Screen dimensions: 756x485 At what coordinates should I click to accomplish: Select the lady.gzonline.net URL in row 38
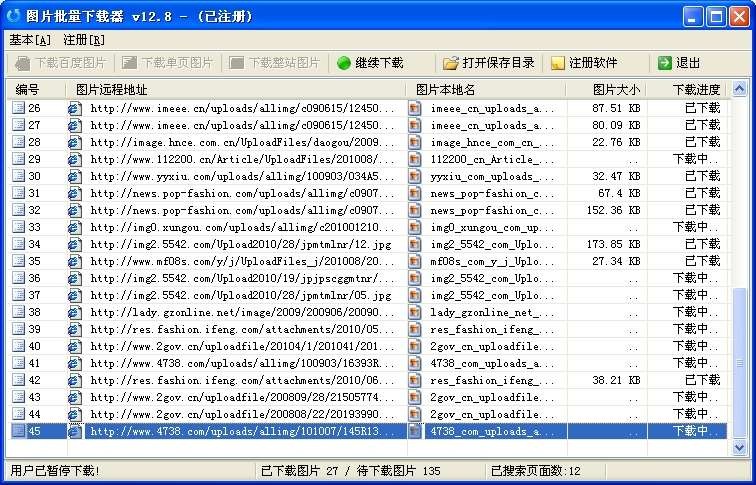[243, 312]
